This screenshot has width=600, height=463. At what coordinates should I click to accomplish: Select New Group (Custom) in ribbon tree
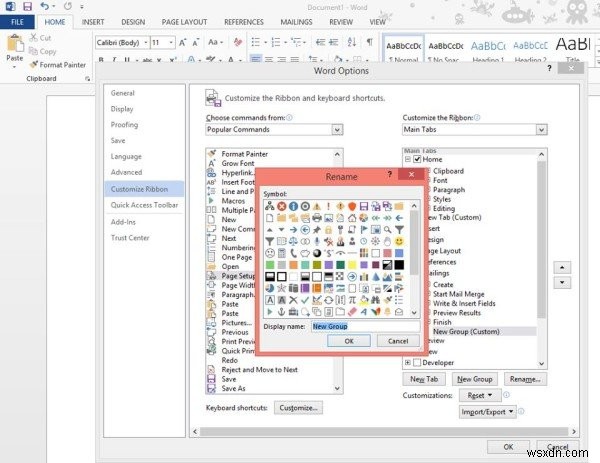pos(466,331)
